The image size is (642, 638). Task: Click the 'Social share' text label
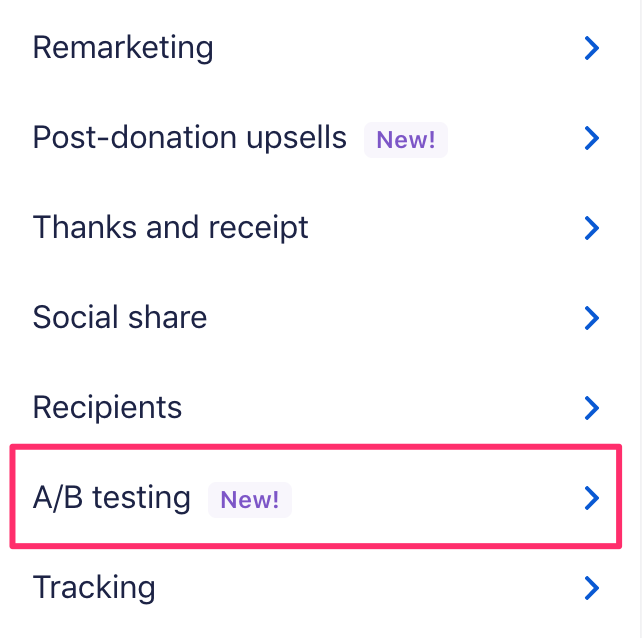click(x=120, y=318)
